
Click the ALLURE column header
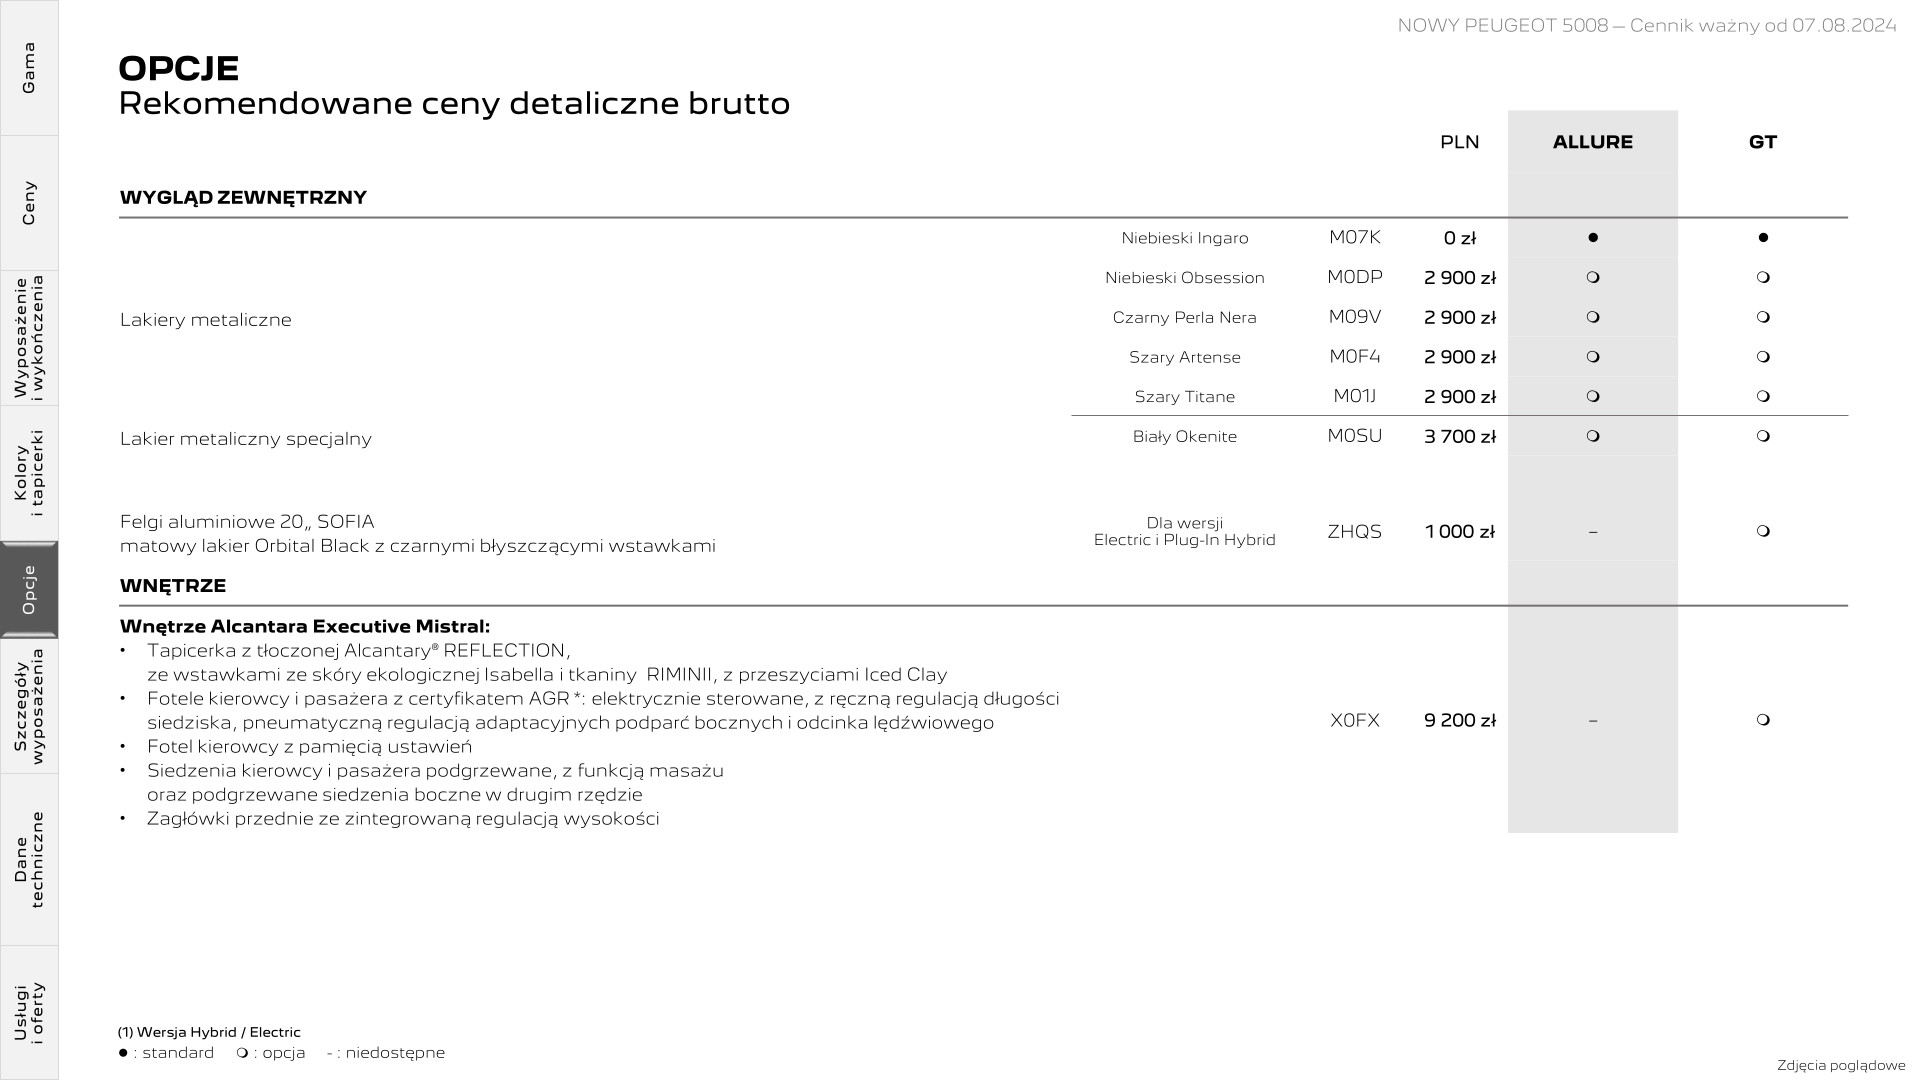[1593, 142]
